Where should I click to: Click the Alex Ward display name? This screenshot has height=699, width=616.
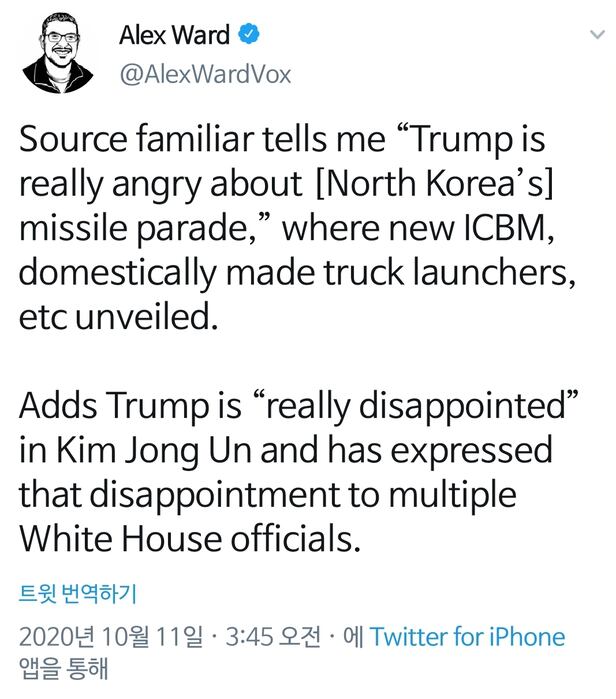[175, 35]
